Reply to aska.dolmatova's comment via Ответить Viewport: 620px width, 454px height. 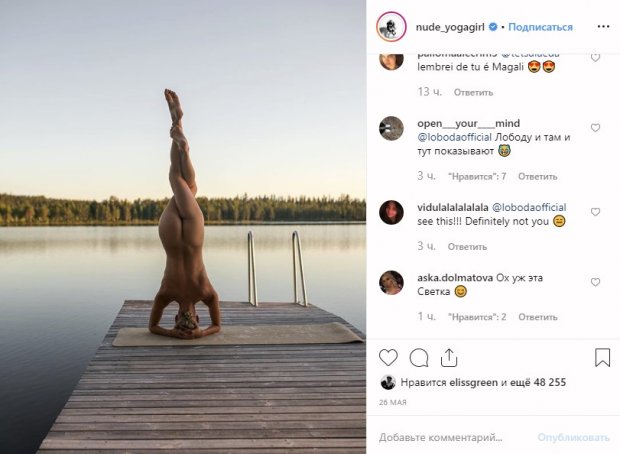pyautogui.click(x=538, y=317)
